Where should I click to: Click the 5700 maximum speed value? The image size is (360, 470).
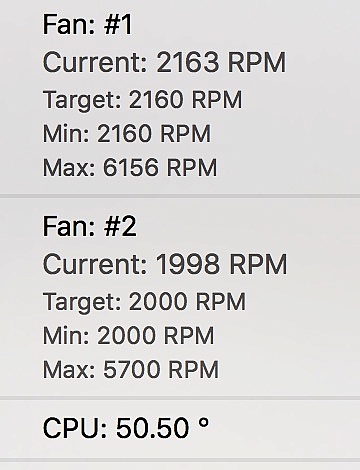point(131,369)
